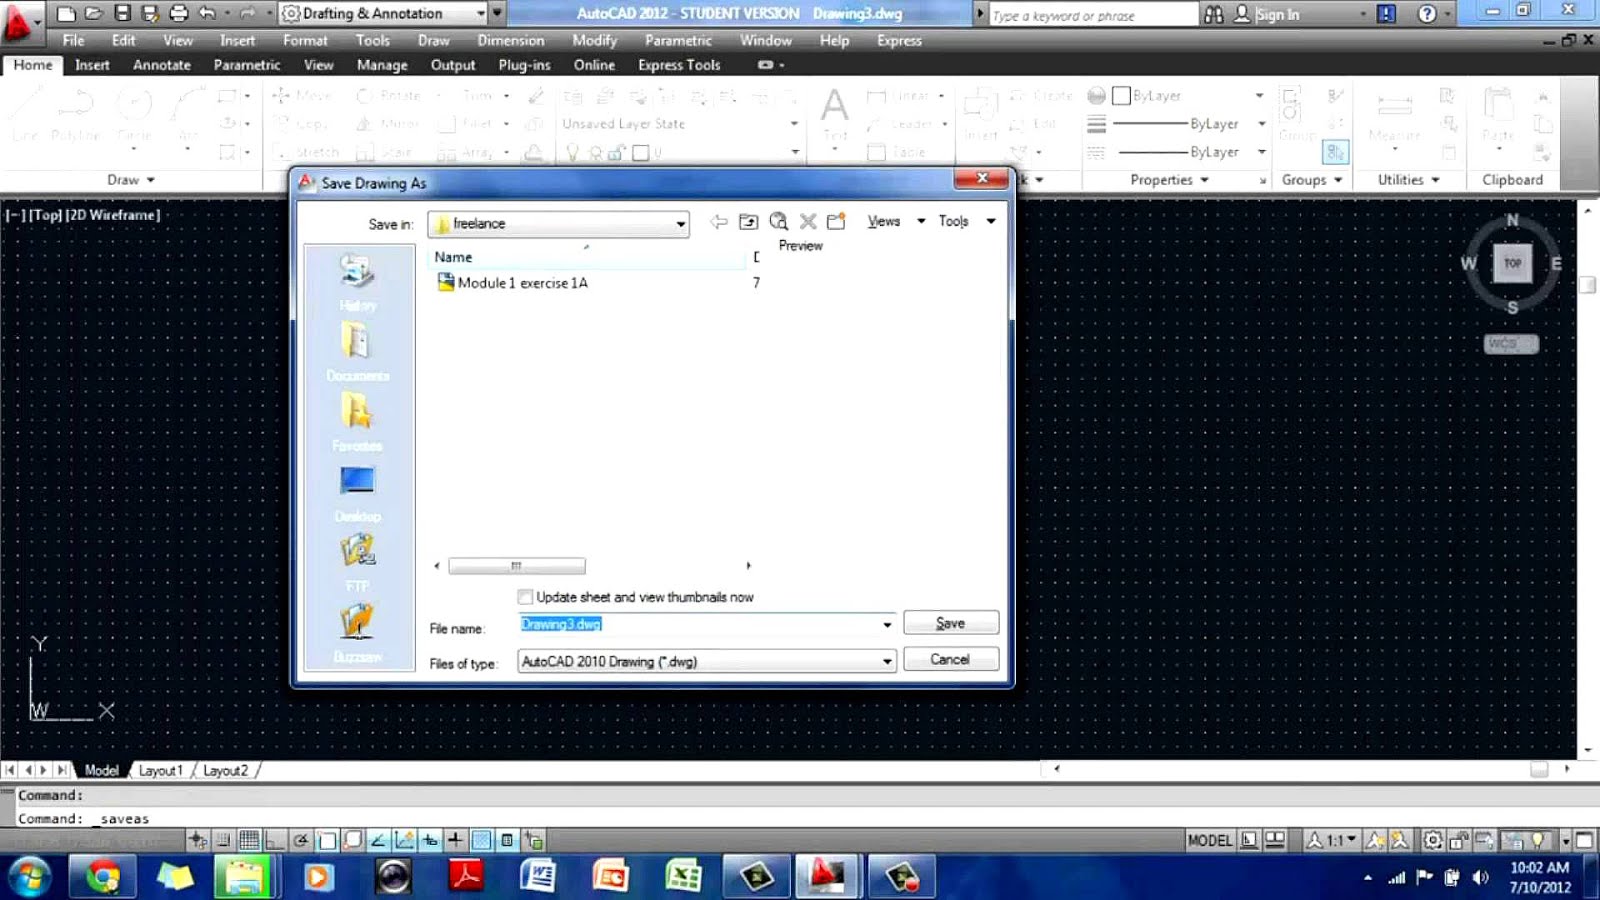Open the Express menu
Image resolution: width=1600 pixels, height=900 pixels.
[898, 41]
